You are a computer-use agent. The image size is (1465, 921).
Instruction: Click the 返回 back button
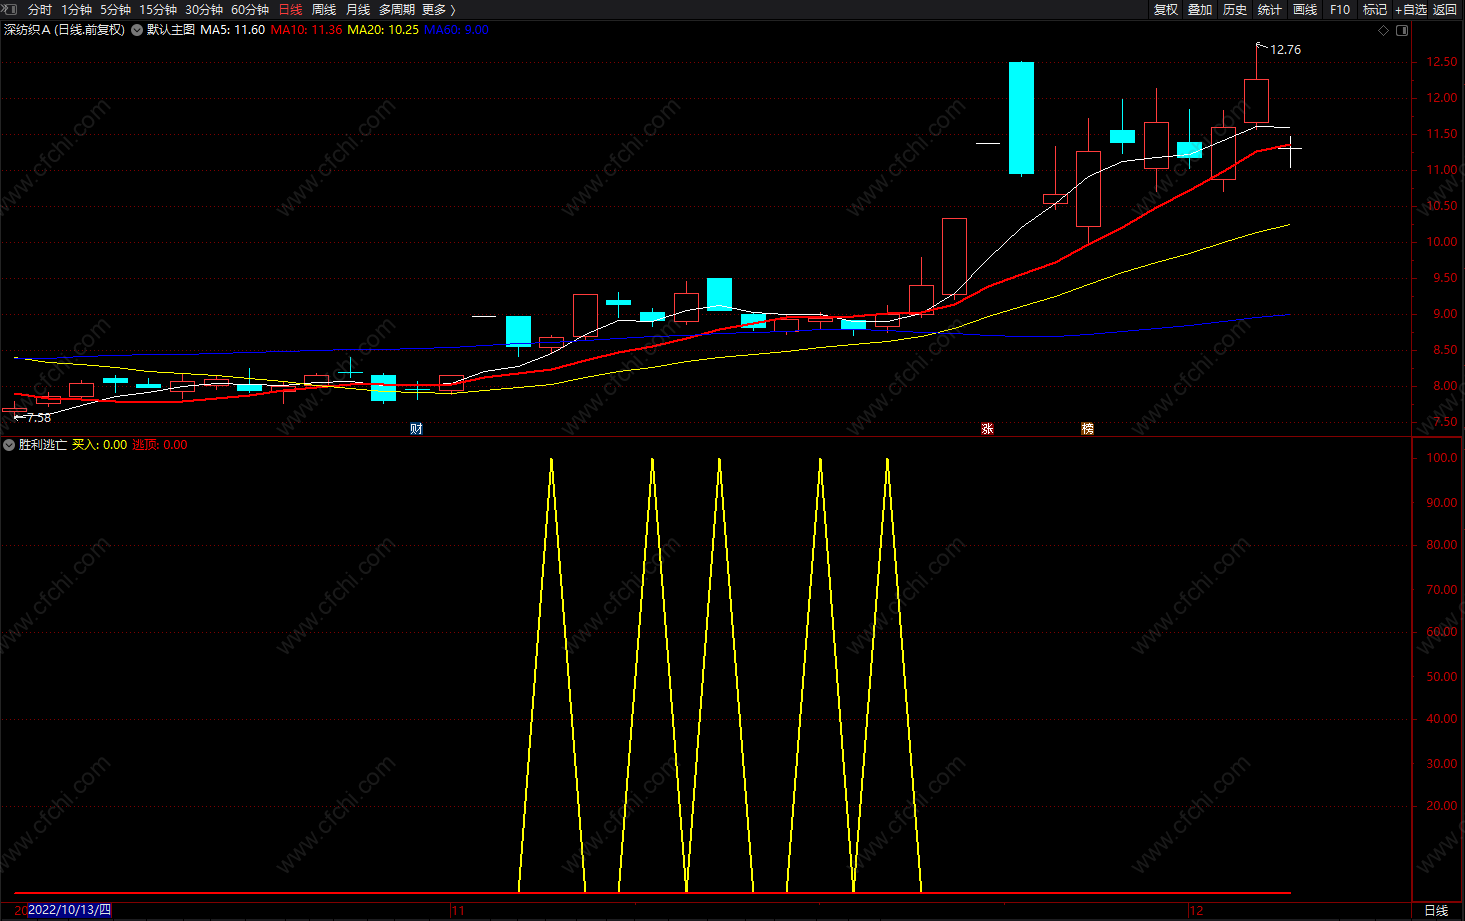[x=1445, y=9]
